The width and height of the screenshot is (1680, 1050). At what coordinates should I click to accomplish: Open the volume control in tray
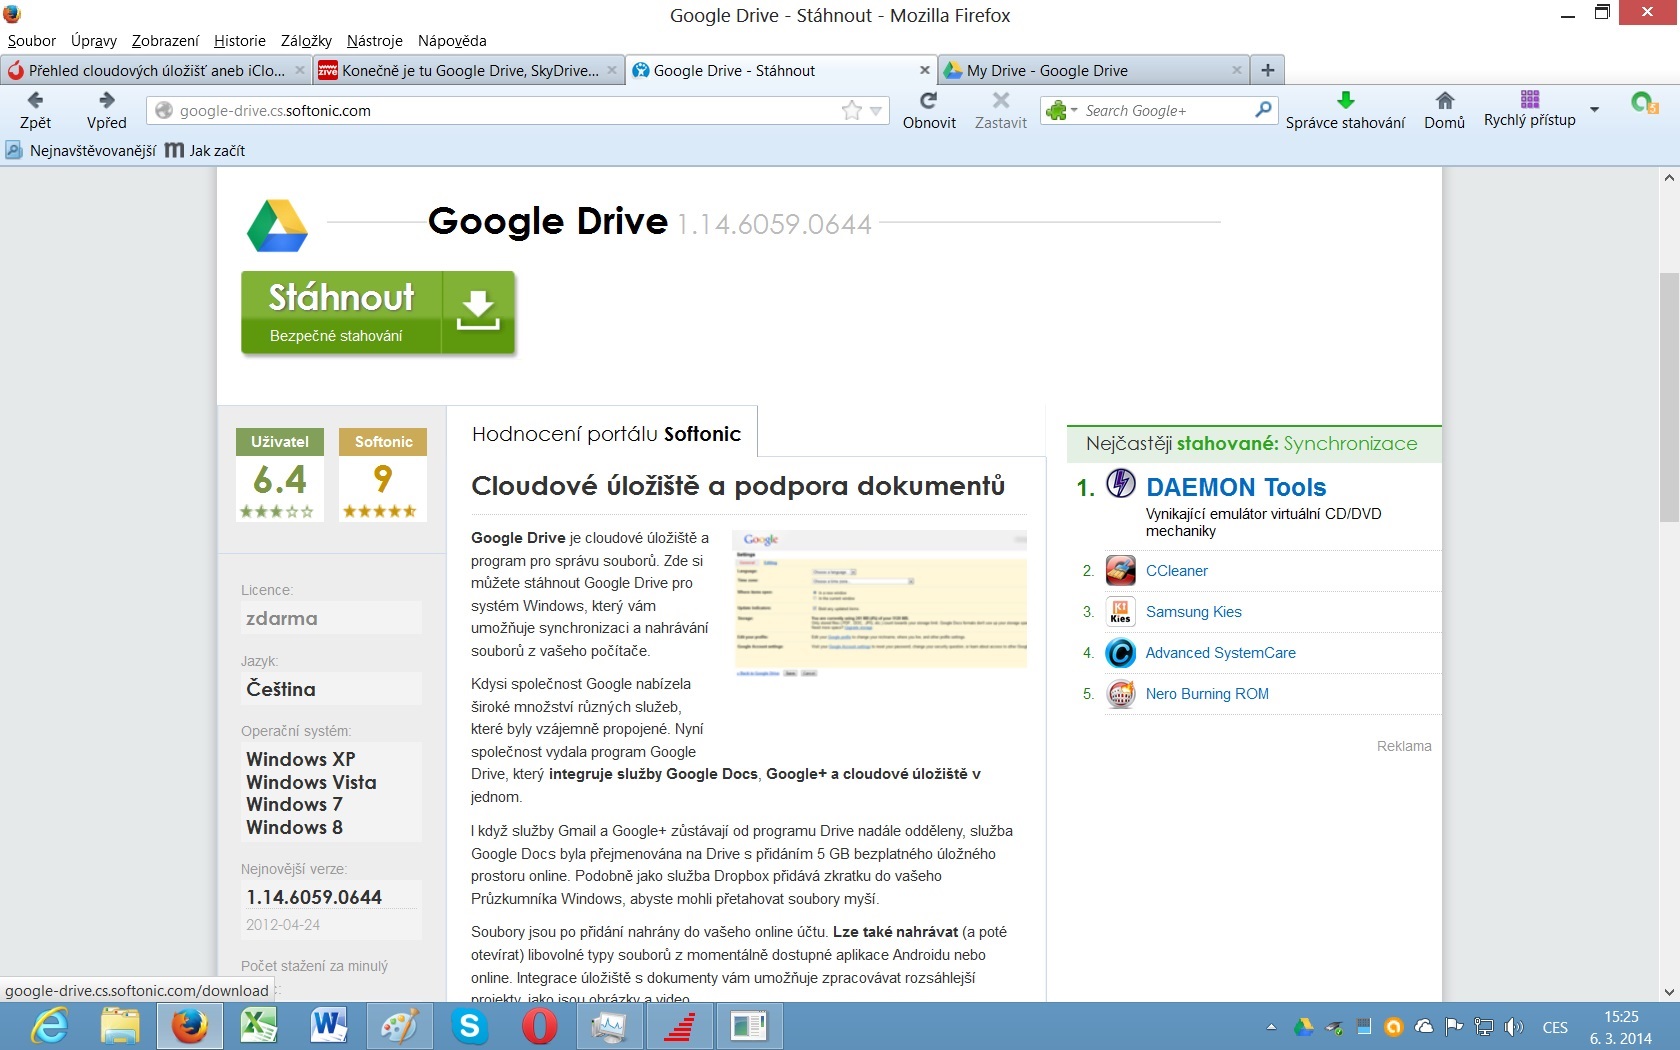tap(1515, 1027)
